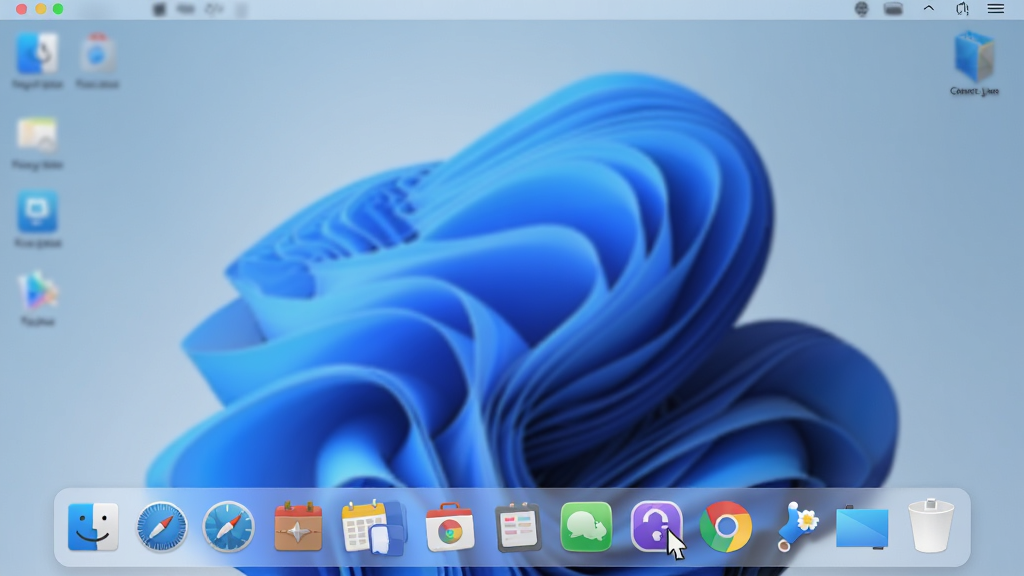Open the blue cube icon at top-right desktop

click(974, 57)
